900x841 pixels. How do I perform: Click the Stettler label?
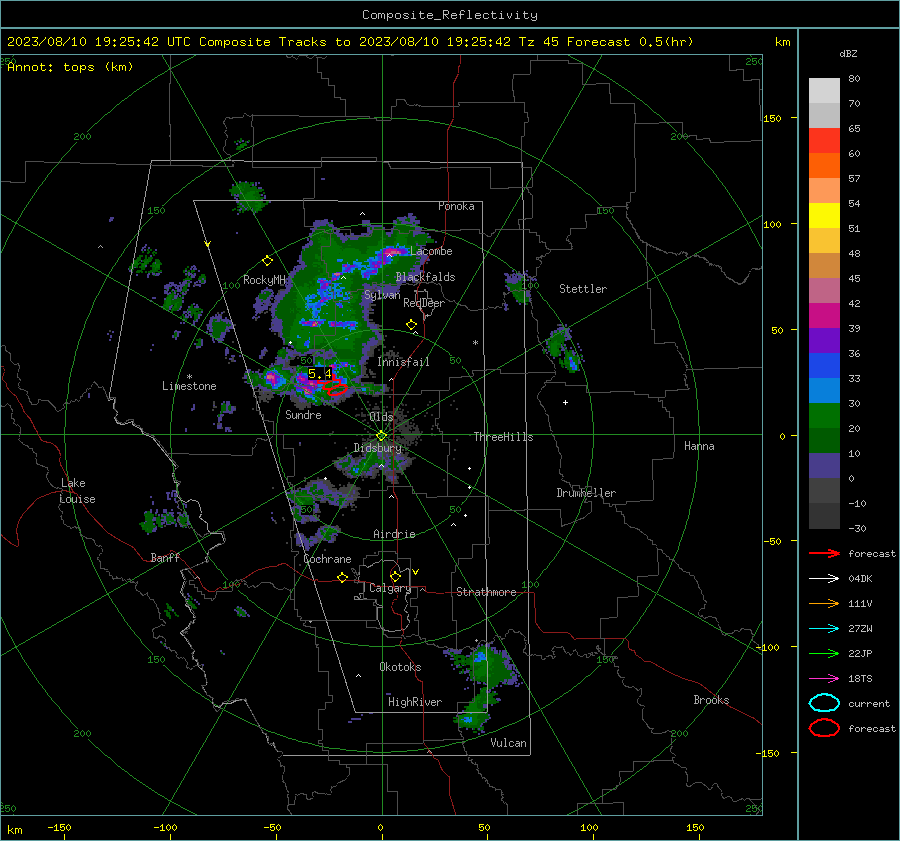tap(583, 289)
